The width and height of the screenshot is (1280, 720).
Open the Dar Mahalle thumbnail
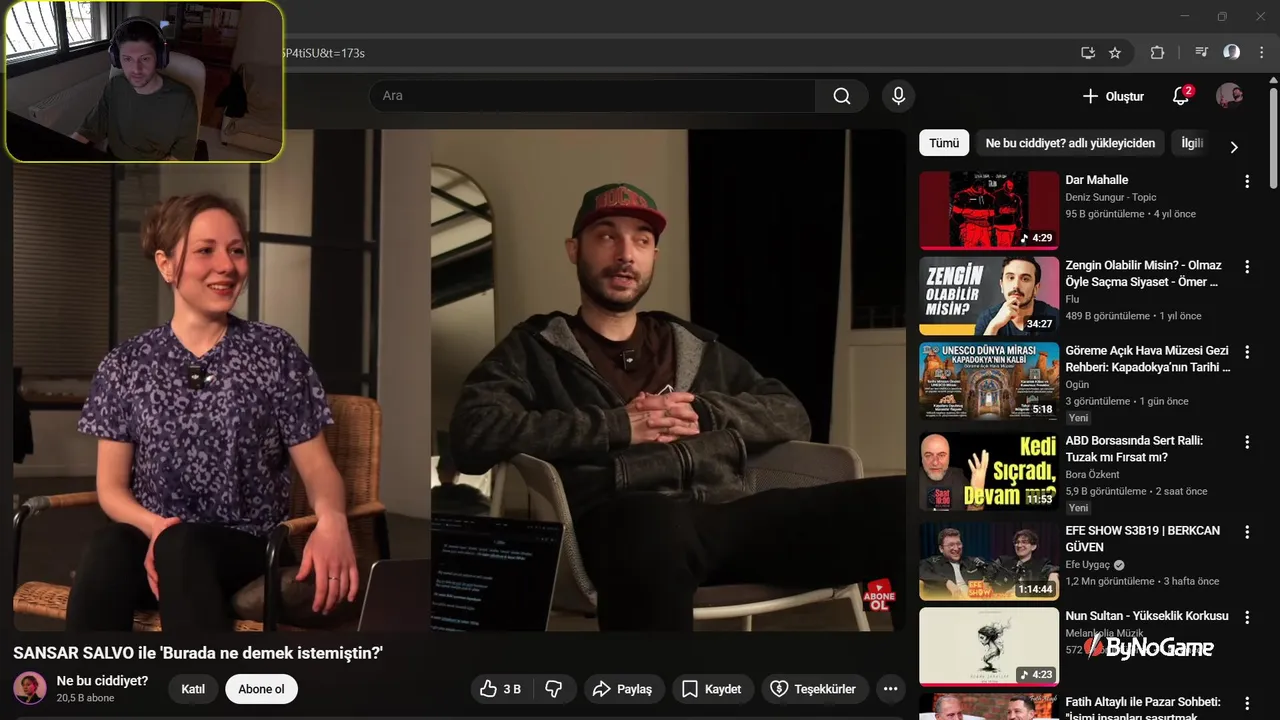[x=989, y=210]
